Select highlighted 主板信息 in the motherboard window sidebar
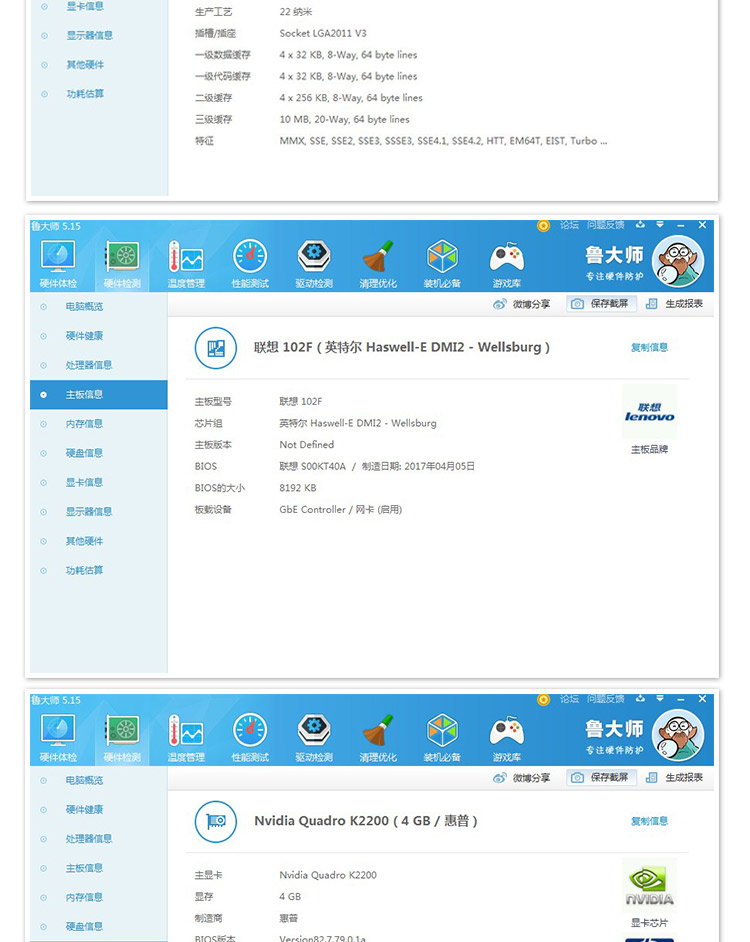This screenshot has width=750, height=942. tap(99, 395)
